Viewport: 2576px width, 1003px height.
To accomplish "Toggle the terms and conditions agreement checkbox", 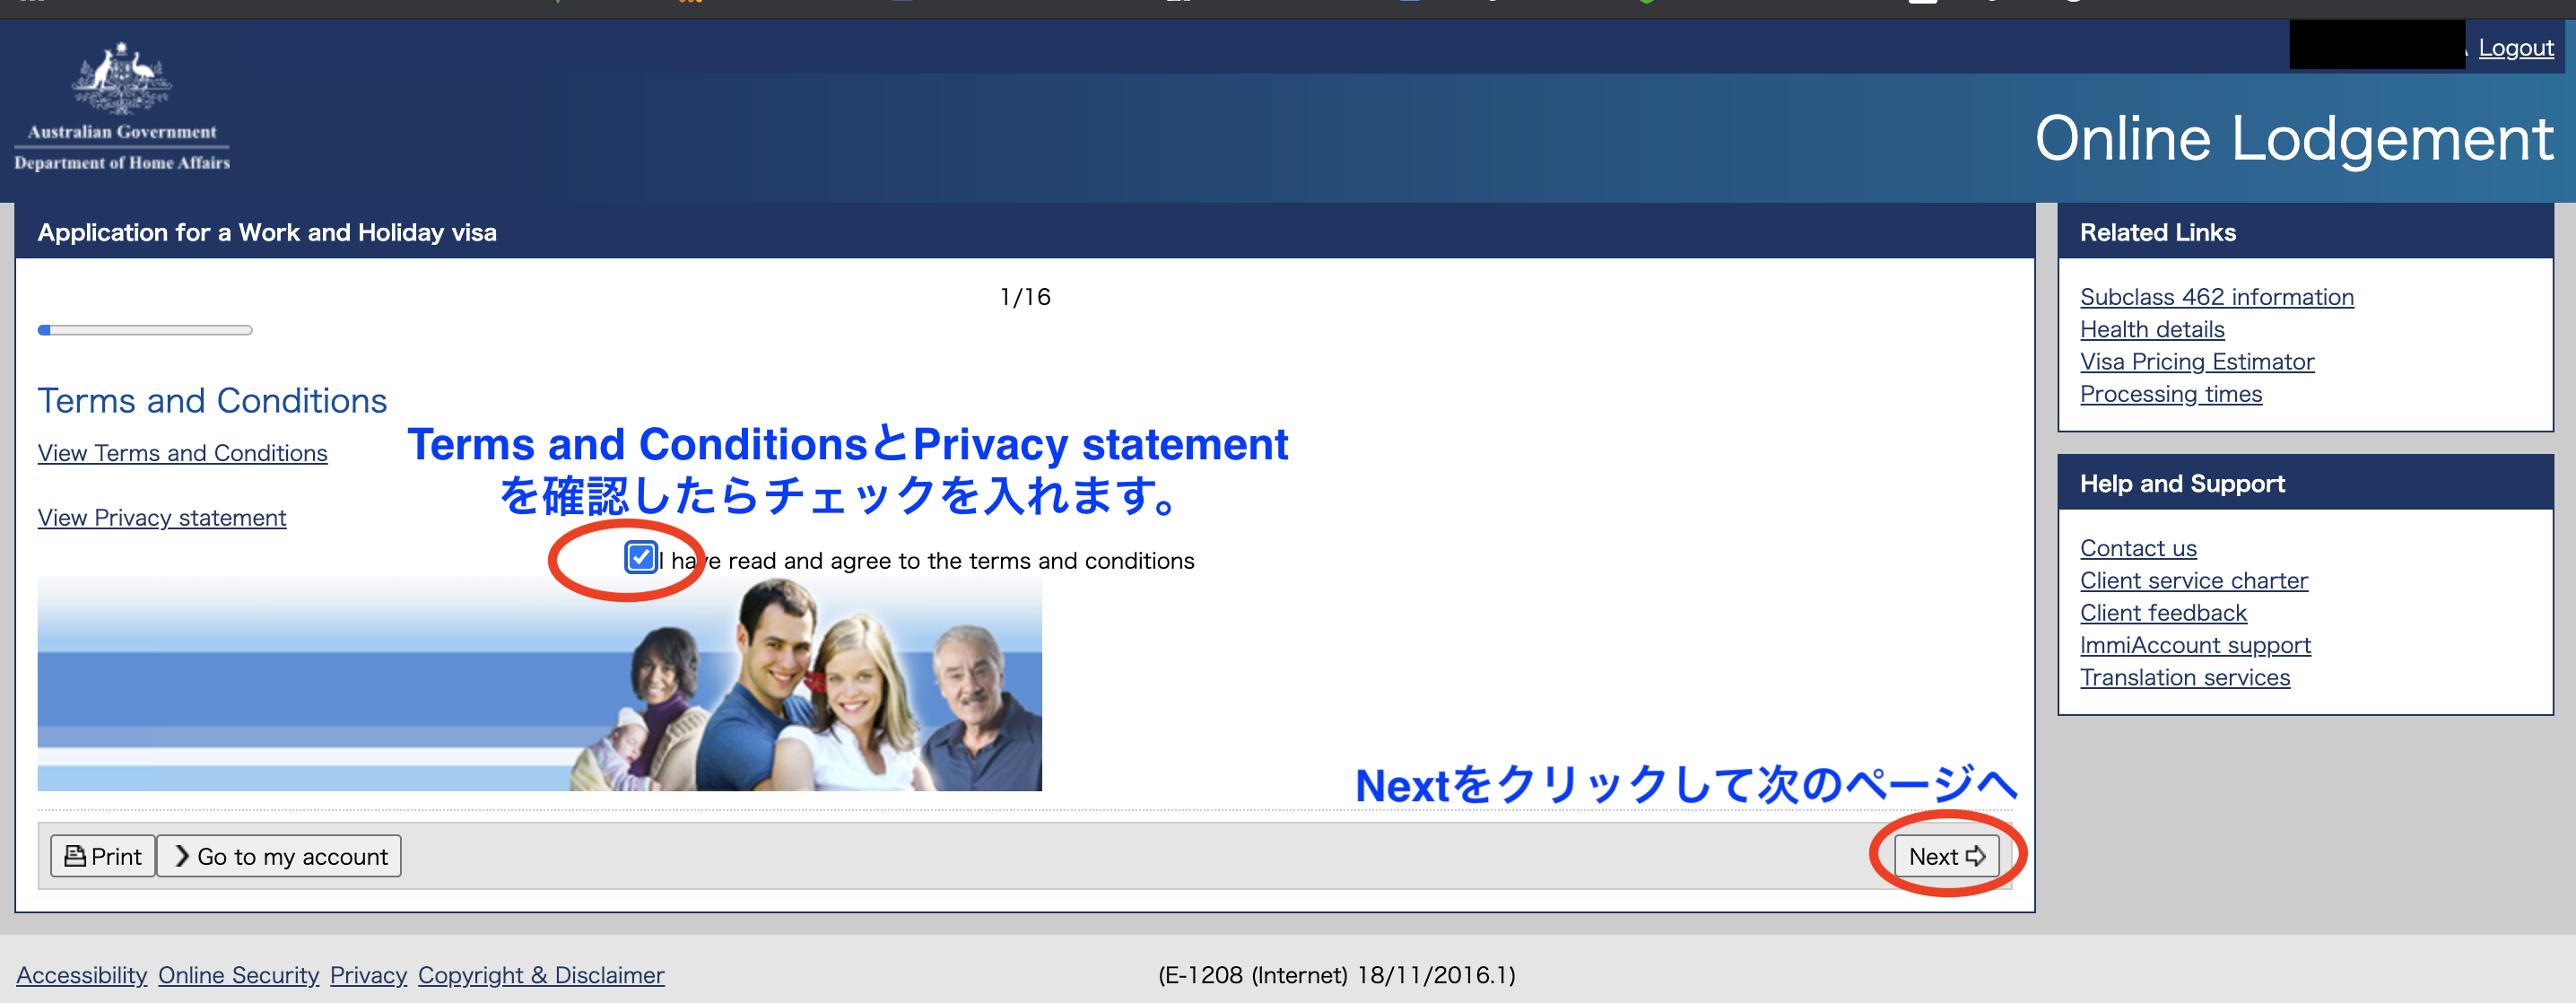I will (x=640, y=558).
